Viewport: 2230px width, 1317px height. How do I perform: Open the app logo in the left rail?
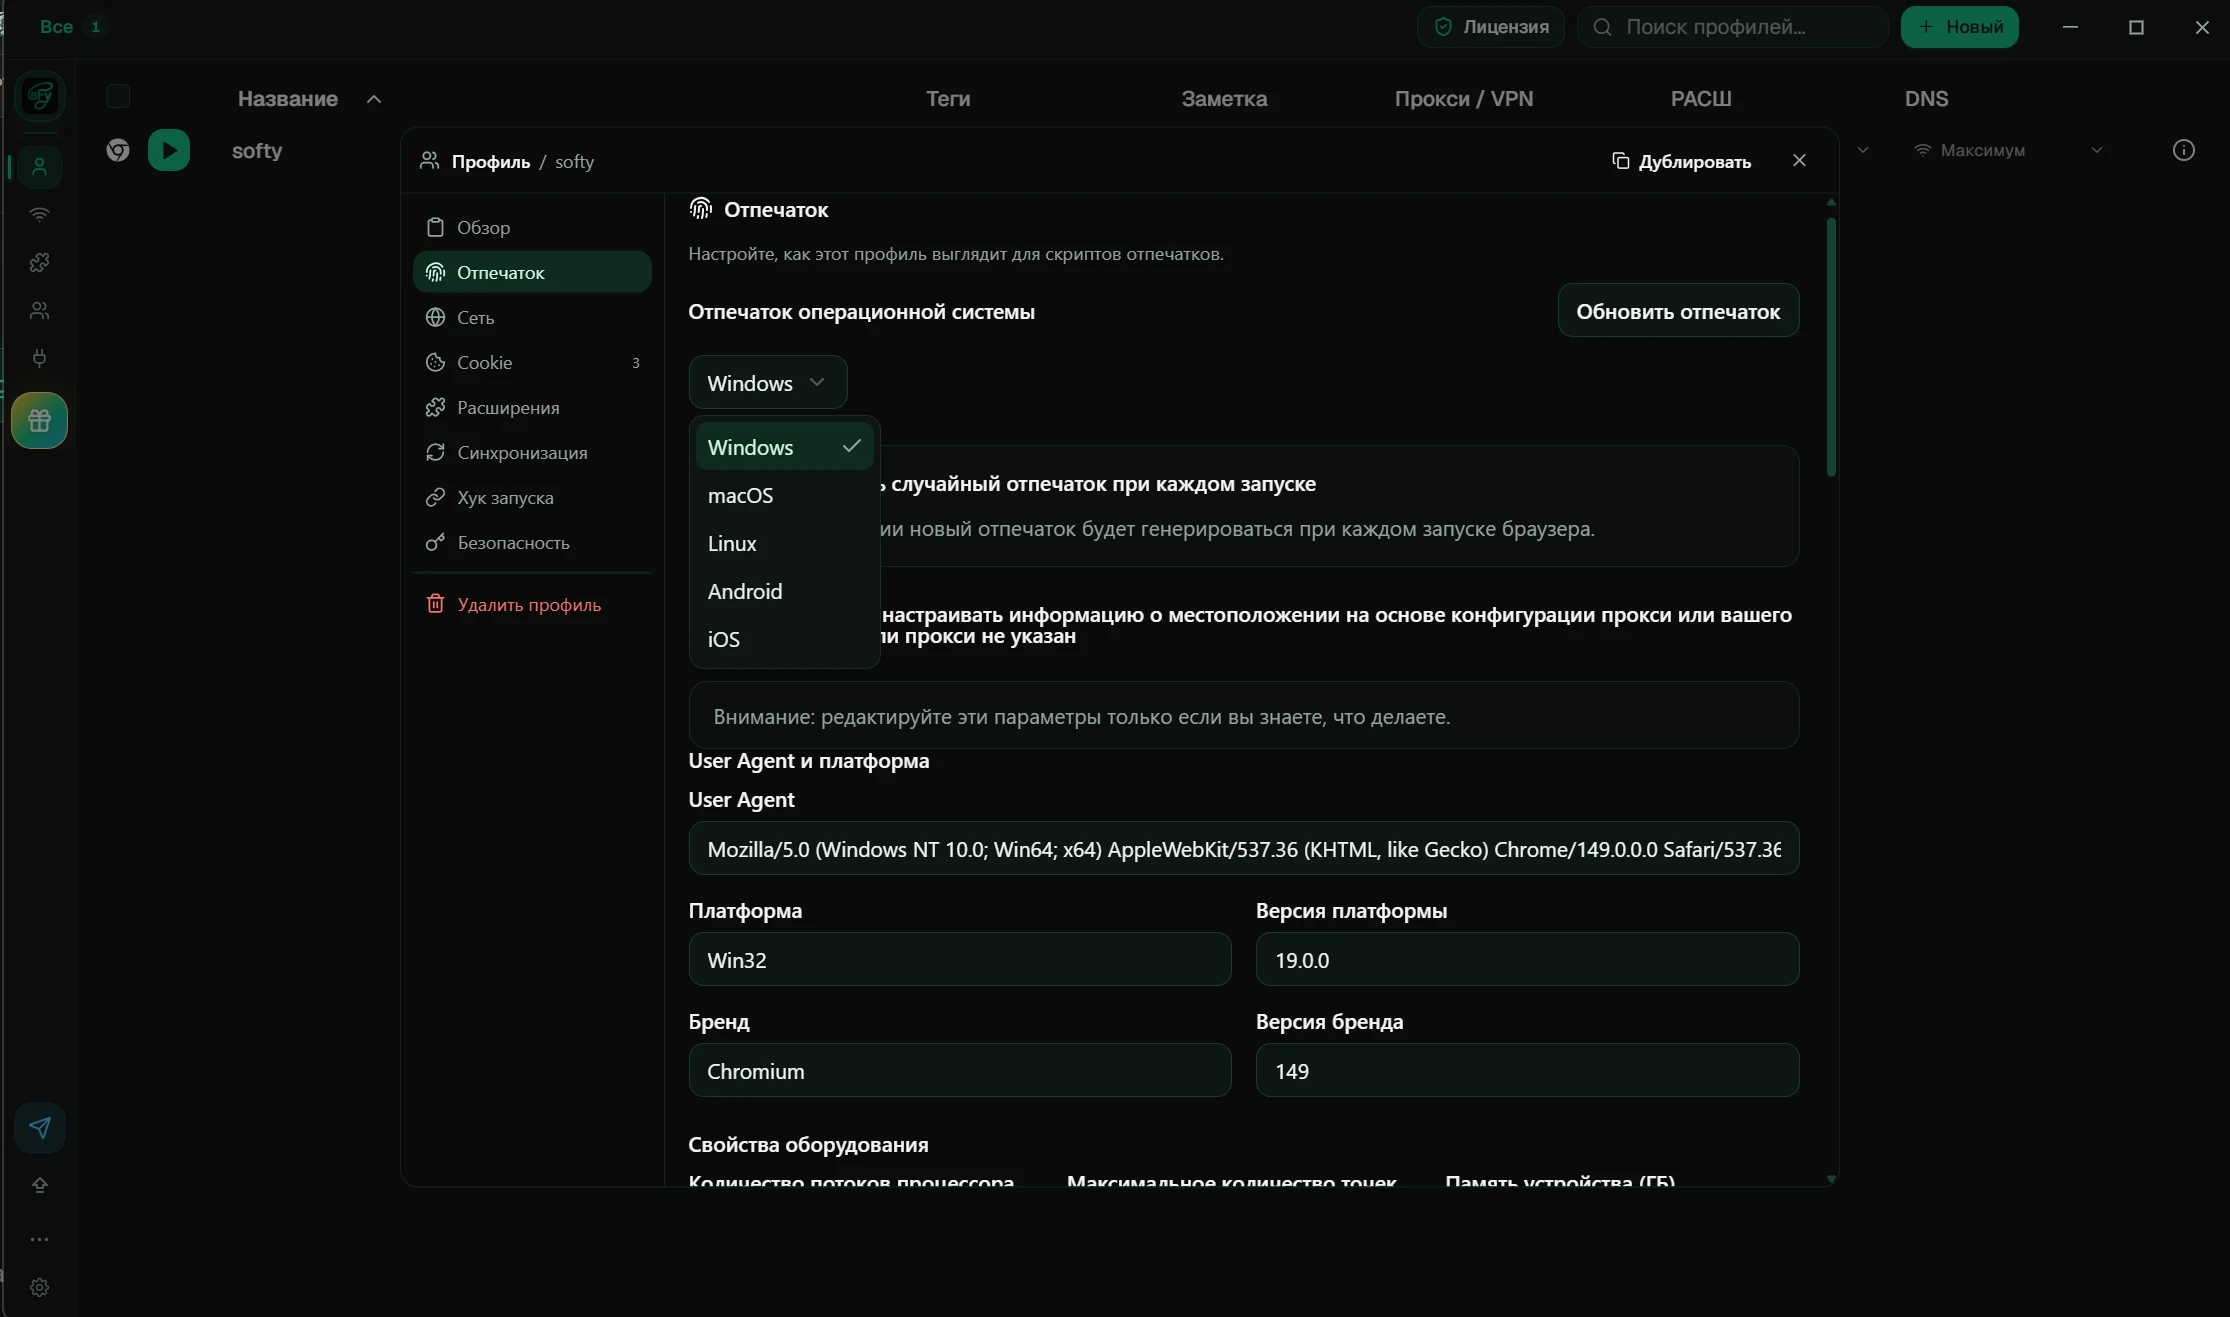(40, 96)
